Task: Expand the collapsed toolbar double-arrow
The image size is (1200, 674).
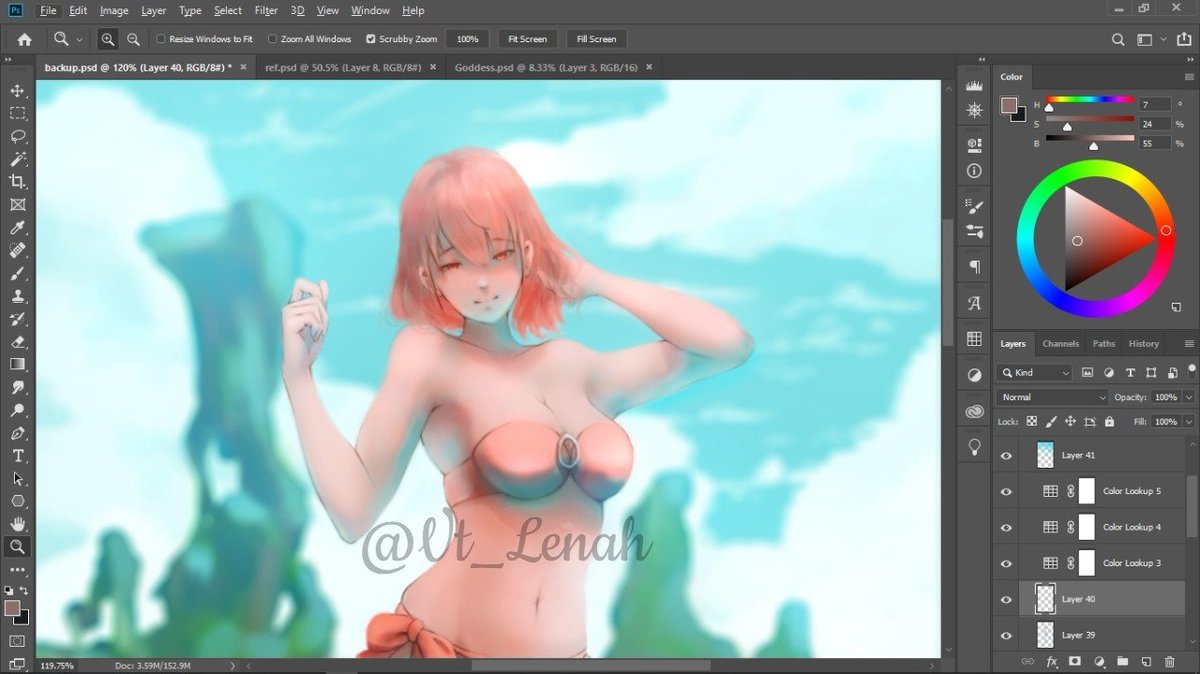Action: (8, 62)
